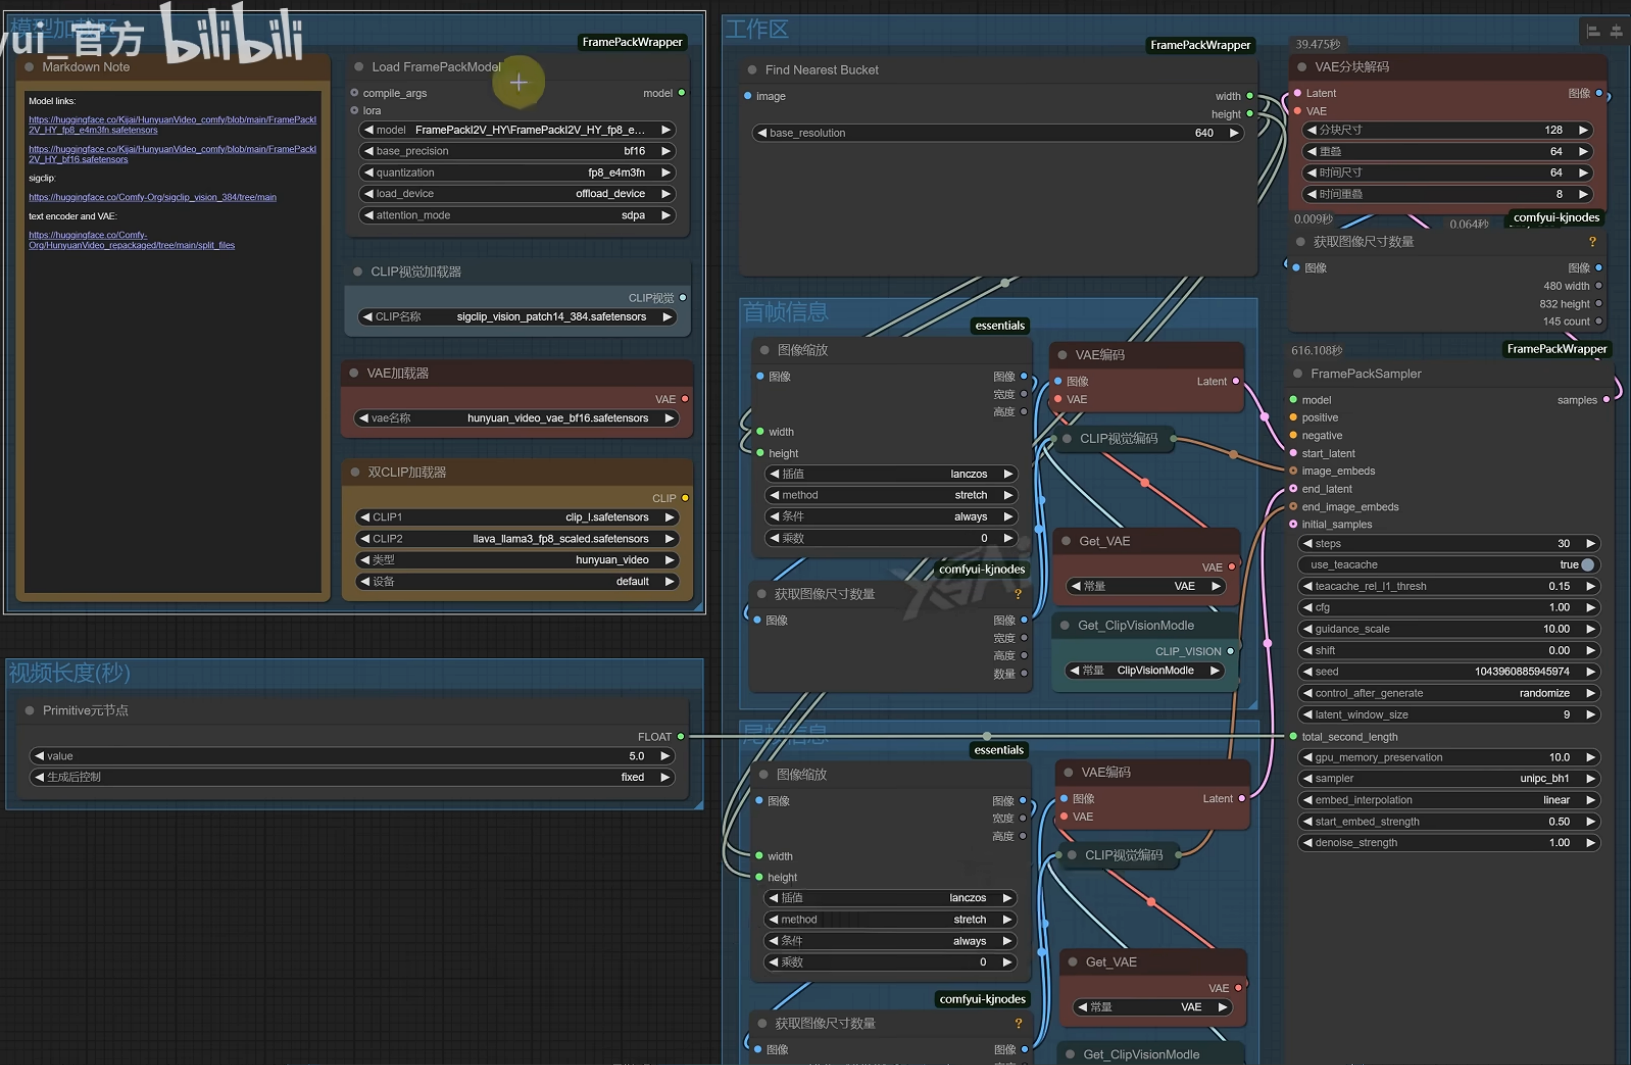1631x1065 pixels.
Task: Select the 工作区 group title
Action: coord(757,30)
